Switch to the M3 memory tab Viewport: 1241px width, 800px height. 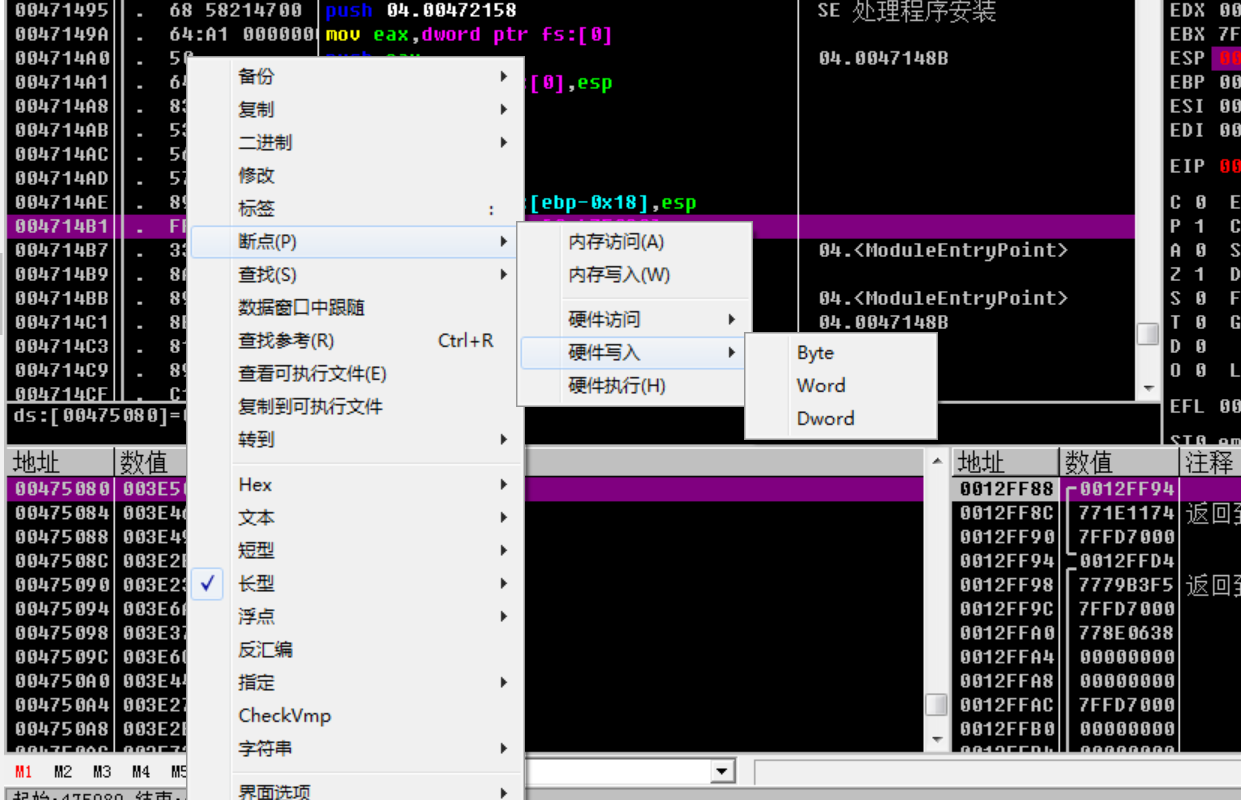pyautogui.click(x=102, y=772)
